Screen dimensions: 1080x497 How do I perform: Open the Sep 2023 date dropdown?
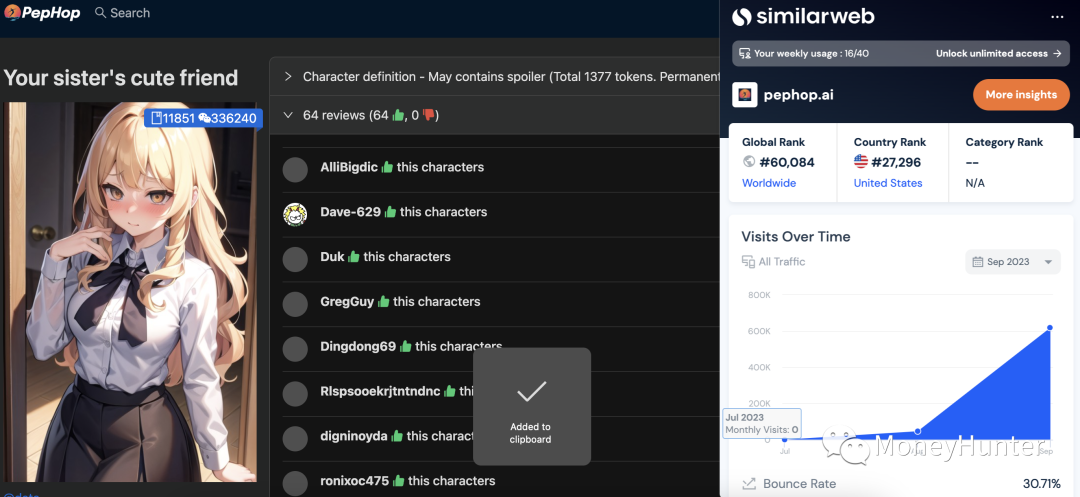point(1012,262)
